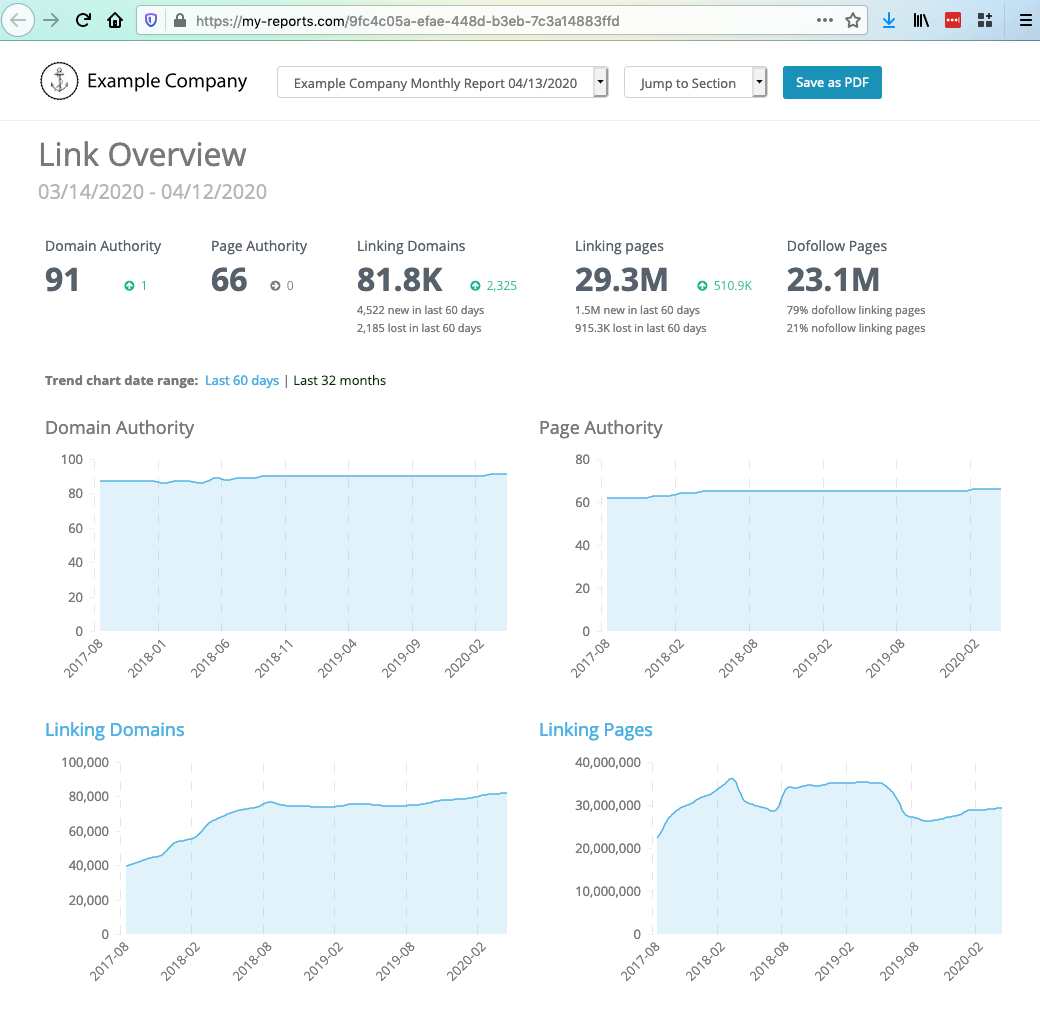Click the LastPass extension icon
Image resolution: width=1040 pixels, height=1018 pixels.
pyautogui.click(x=953, y=19)
